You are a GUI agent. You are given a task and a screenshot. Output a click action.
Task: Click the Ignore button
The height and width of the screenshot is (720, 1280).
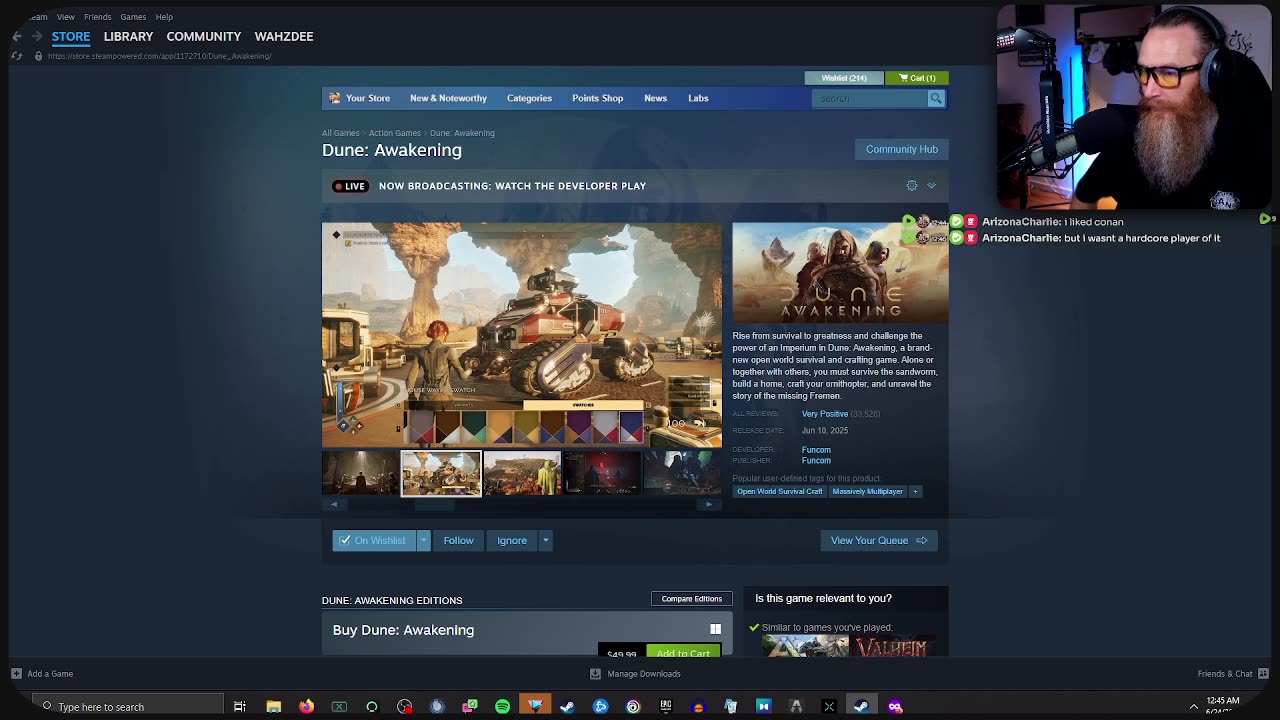[512, 540]
